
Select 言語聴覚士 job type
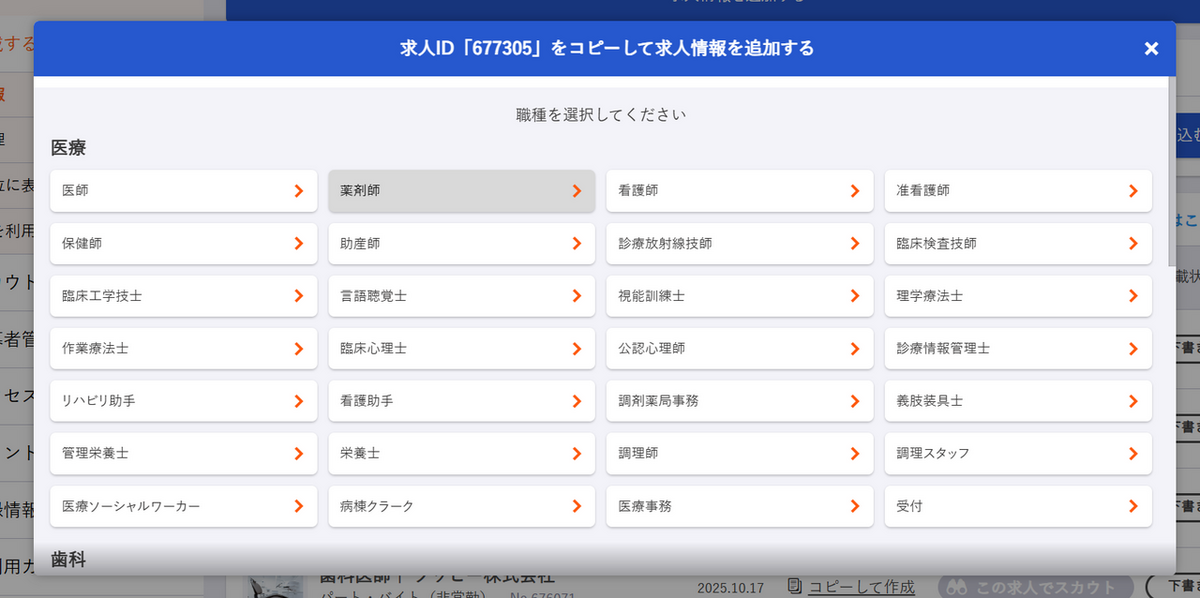tap(461, 296)
